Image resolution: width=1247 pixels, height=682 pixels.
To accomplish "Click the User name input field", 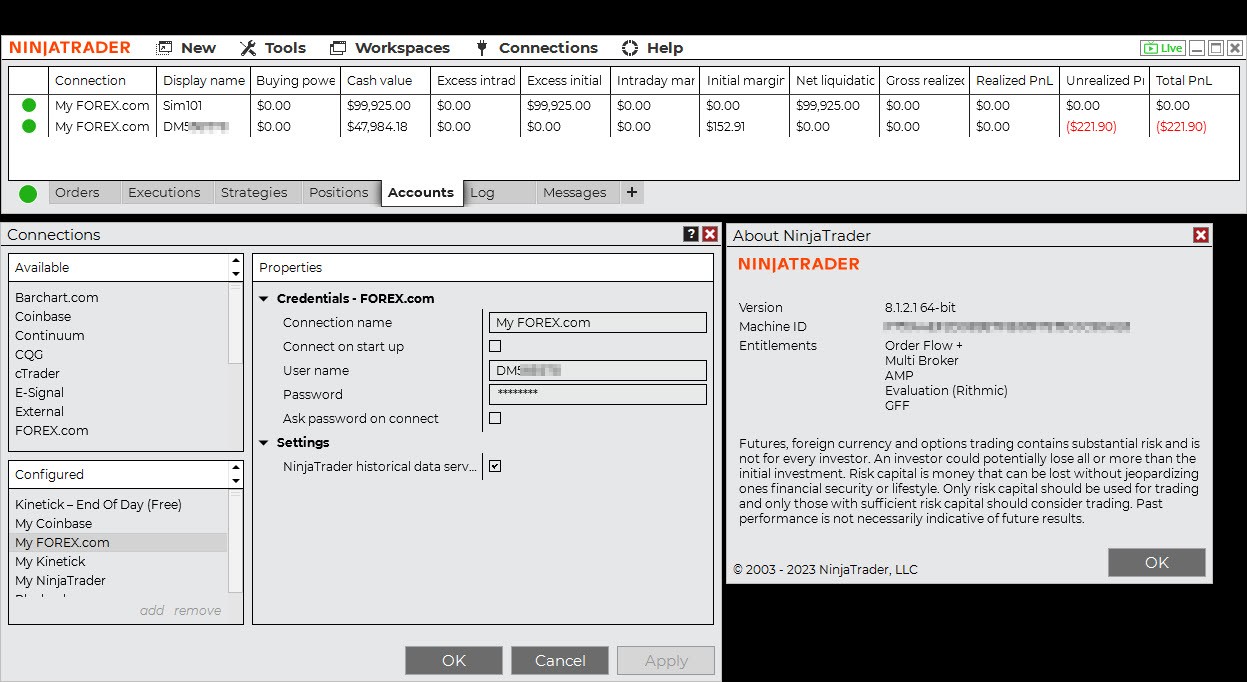I will coord(598,370).
